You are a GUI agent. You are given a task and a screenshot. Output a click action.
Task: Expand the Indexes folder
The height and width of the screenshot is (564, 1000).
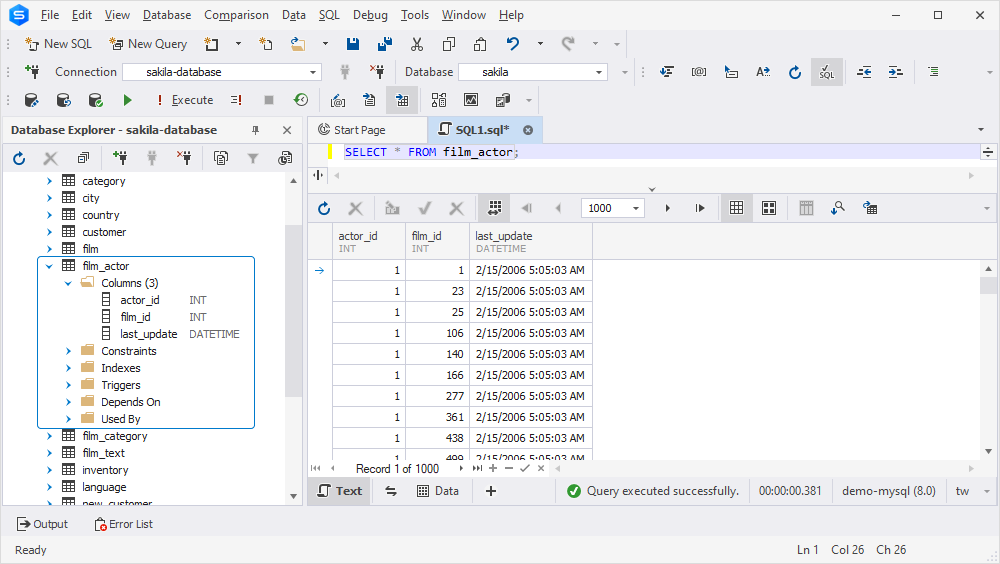click(68, 368)
